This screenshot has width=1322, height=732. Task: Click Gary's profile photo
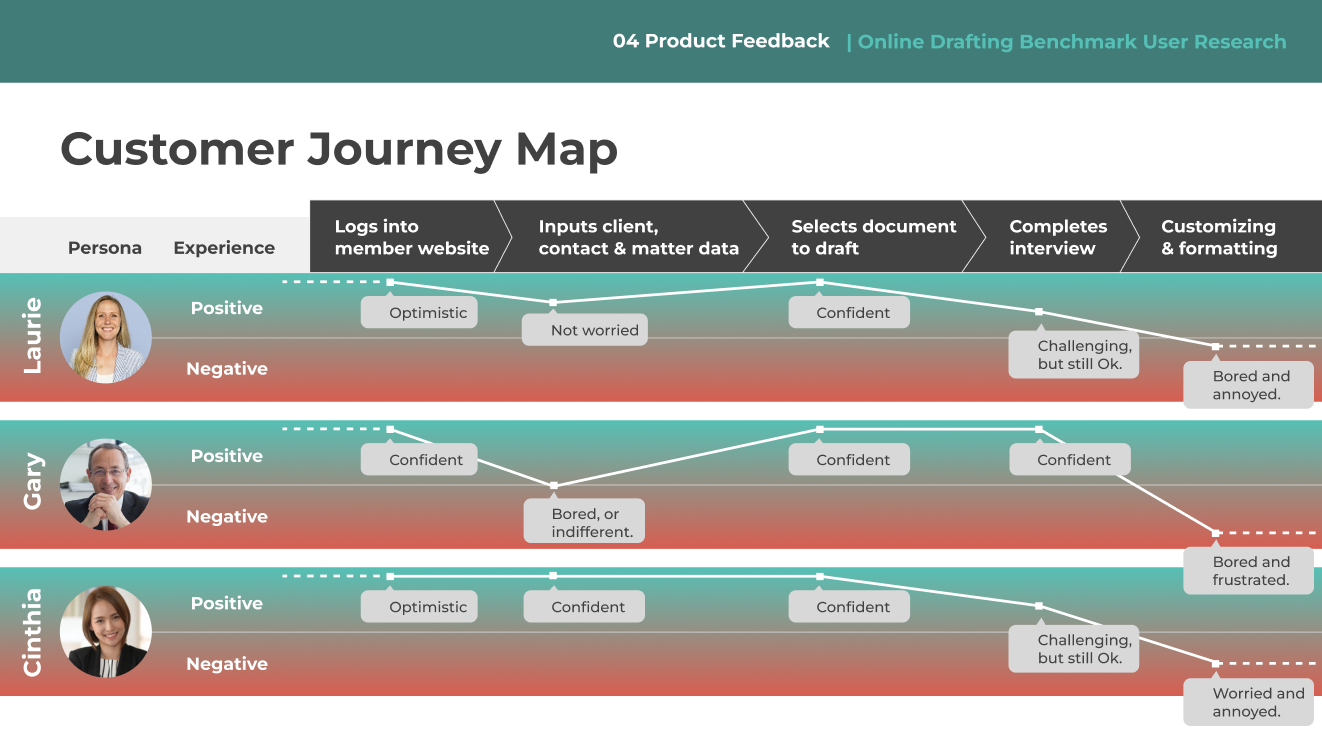(106, 485)
